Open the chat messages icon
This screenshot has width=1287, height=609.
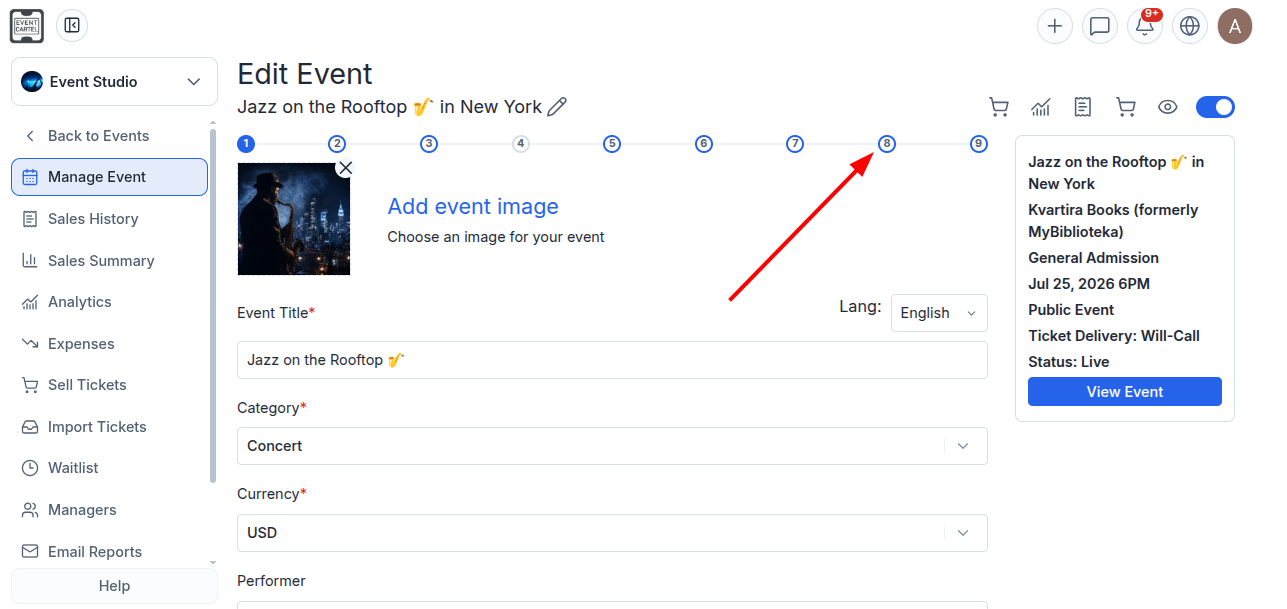pyautogui.click(x=1100, y=26)
